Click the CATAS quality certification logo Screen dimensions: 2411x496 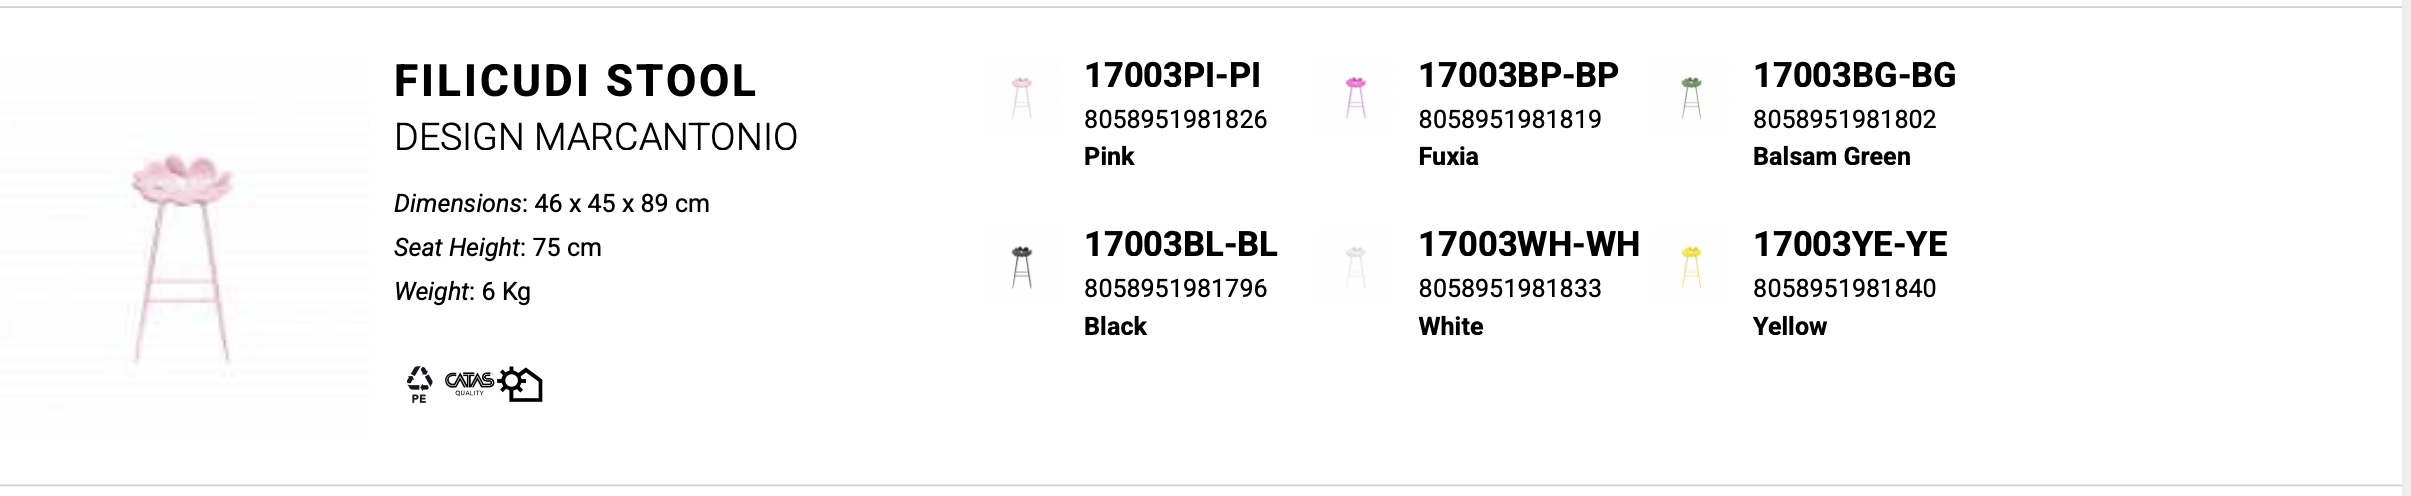pyautogui.click(x=468, y=382)
